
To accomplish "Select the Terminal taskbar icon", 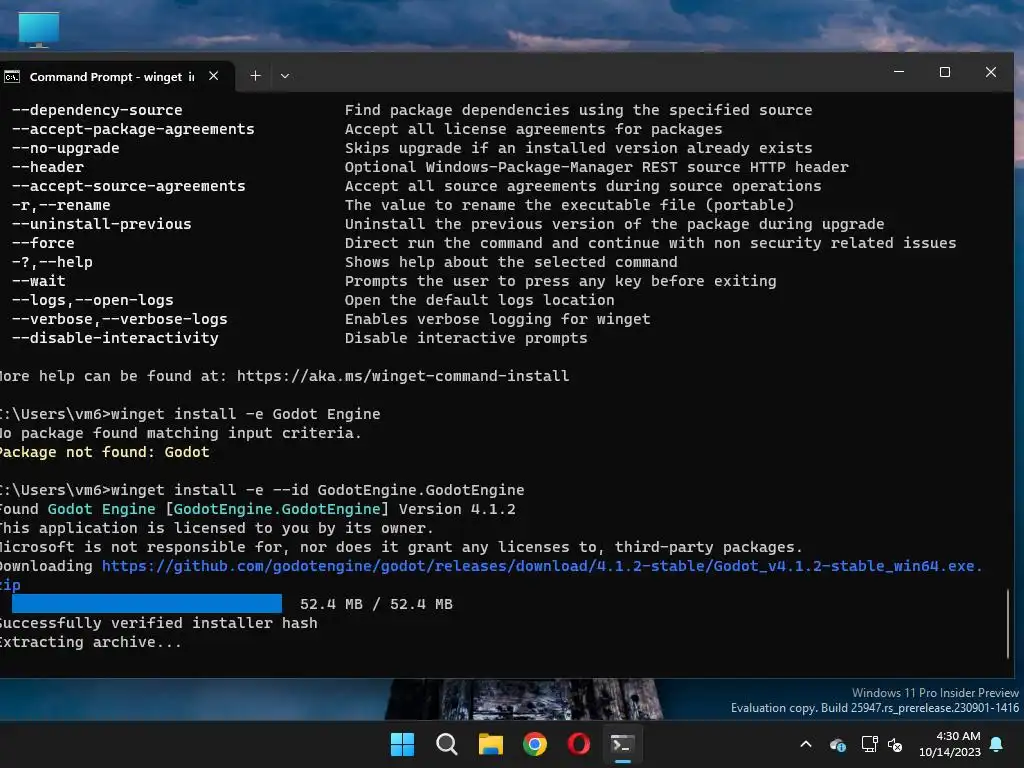I will pos(622,744).
